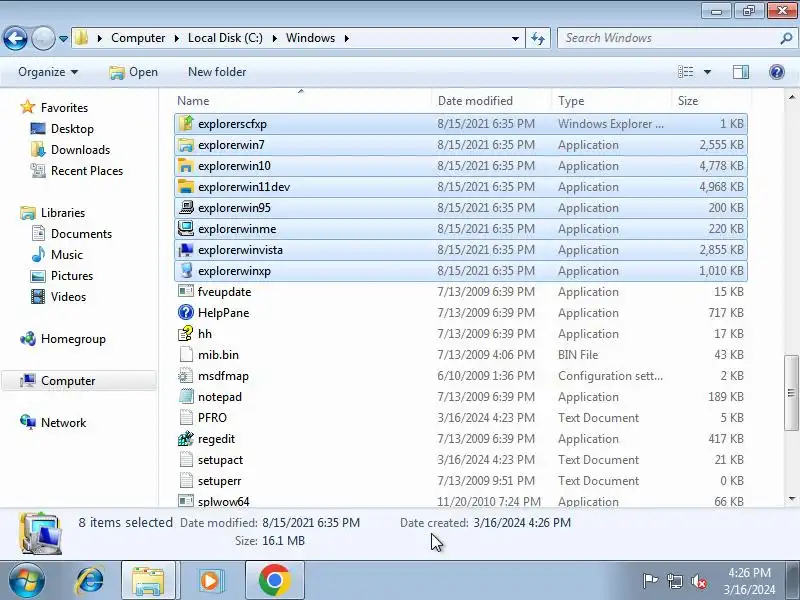Select the explorerwin11dev application icon
Image resolution: width=800 pixels, height=600 pixels.
point(186,187)
